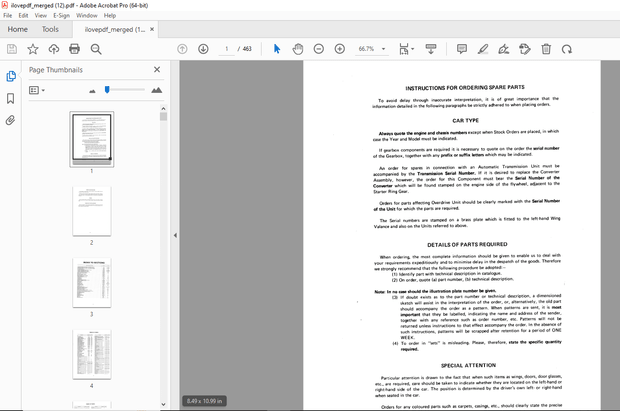Click the Save file icon
The height and width of the screenshot is (411, 620).
click(12, 49)
